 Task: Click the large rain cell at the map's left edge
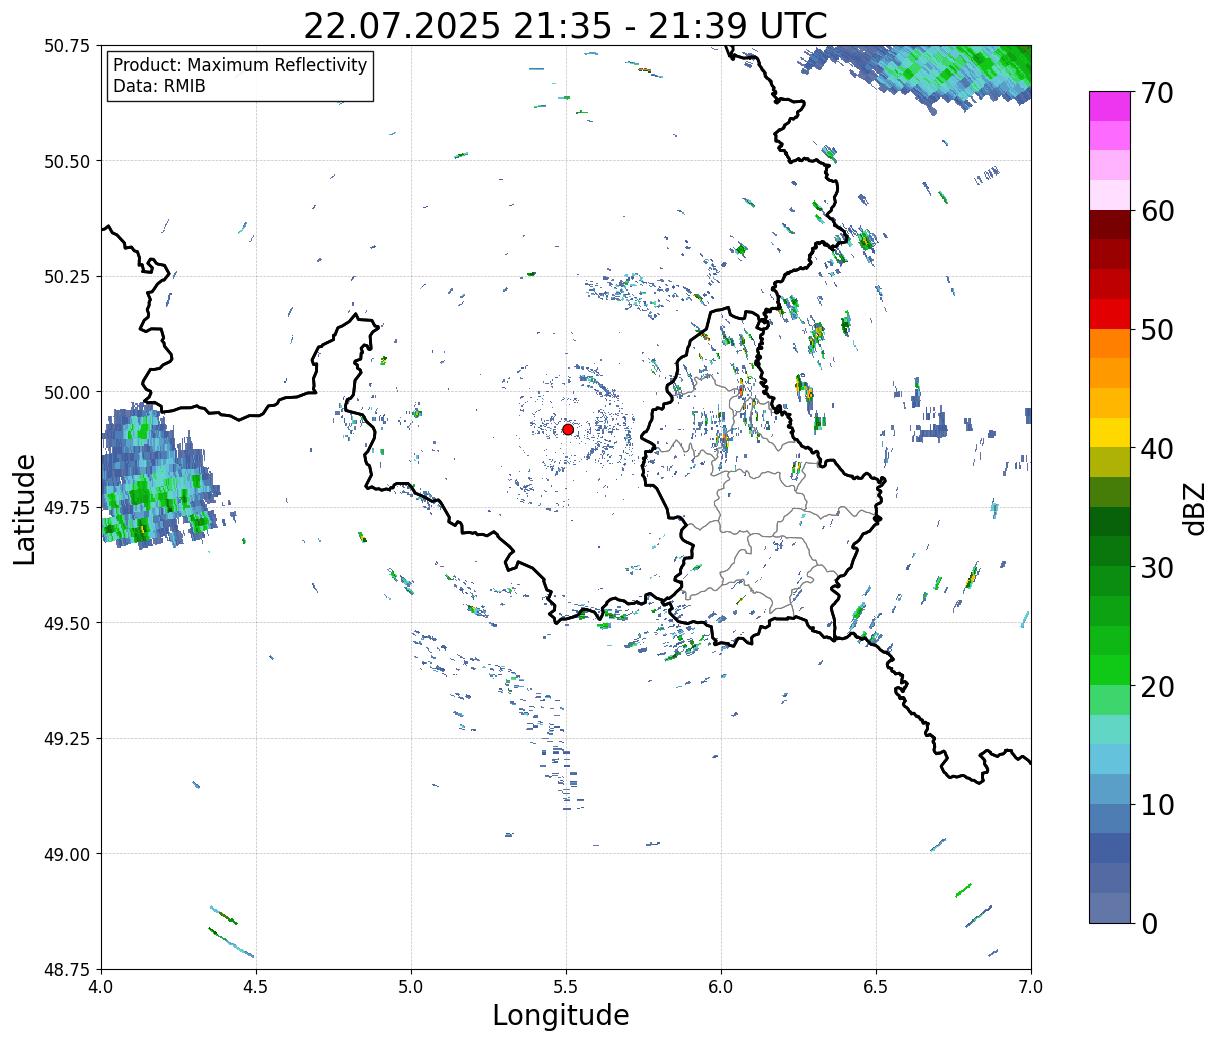point(155,475)
